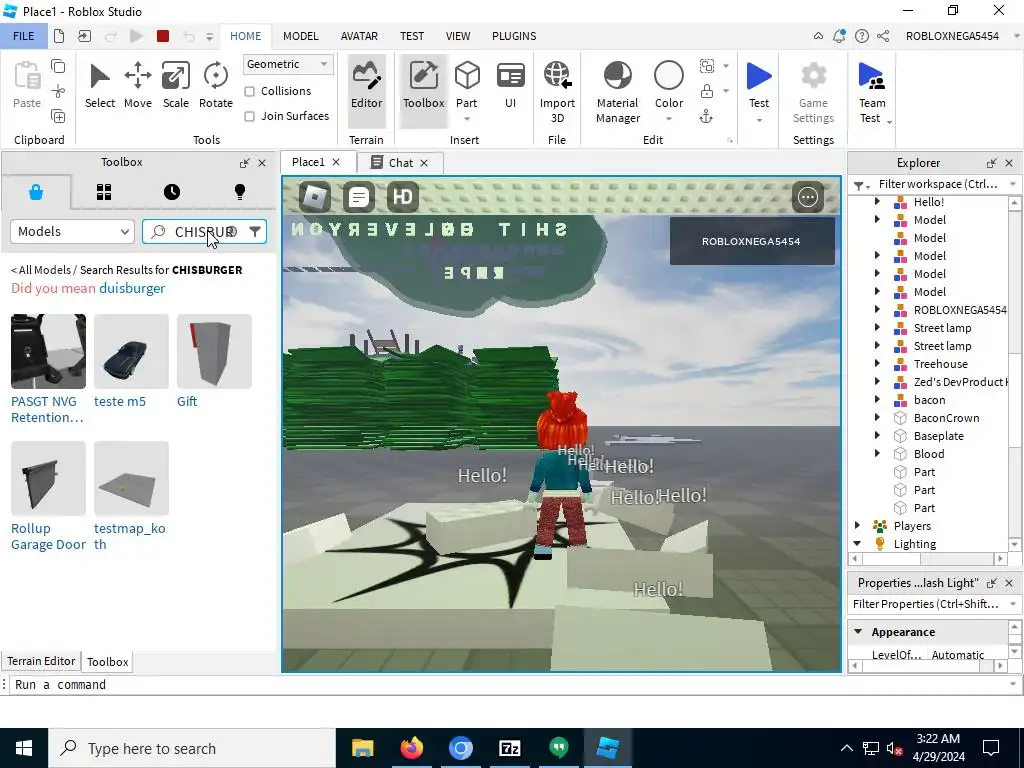The width and height of the screenshot is (1024, 768).
Task: Collapse the Appearance properties section
Action: click(x=858, y=632)
